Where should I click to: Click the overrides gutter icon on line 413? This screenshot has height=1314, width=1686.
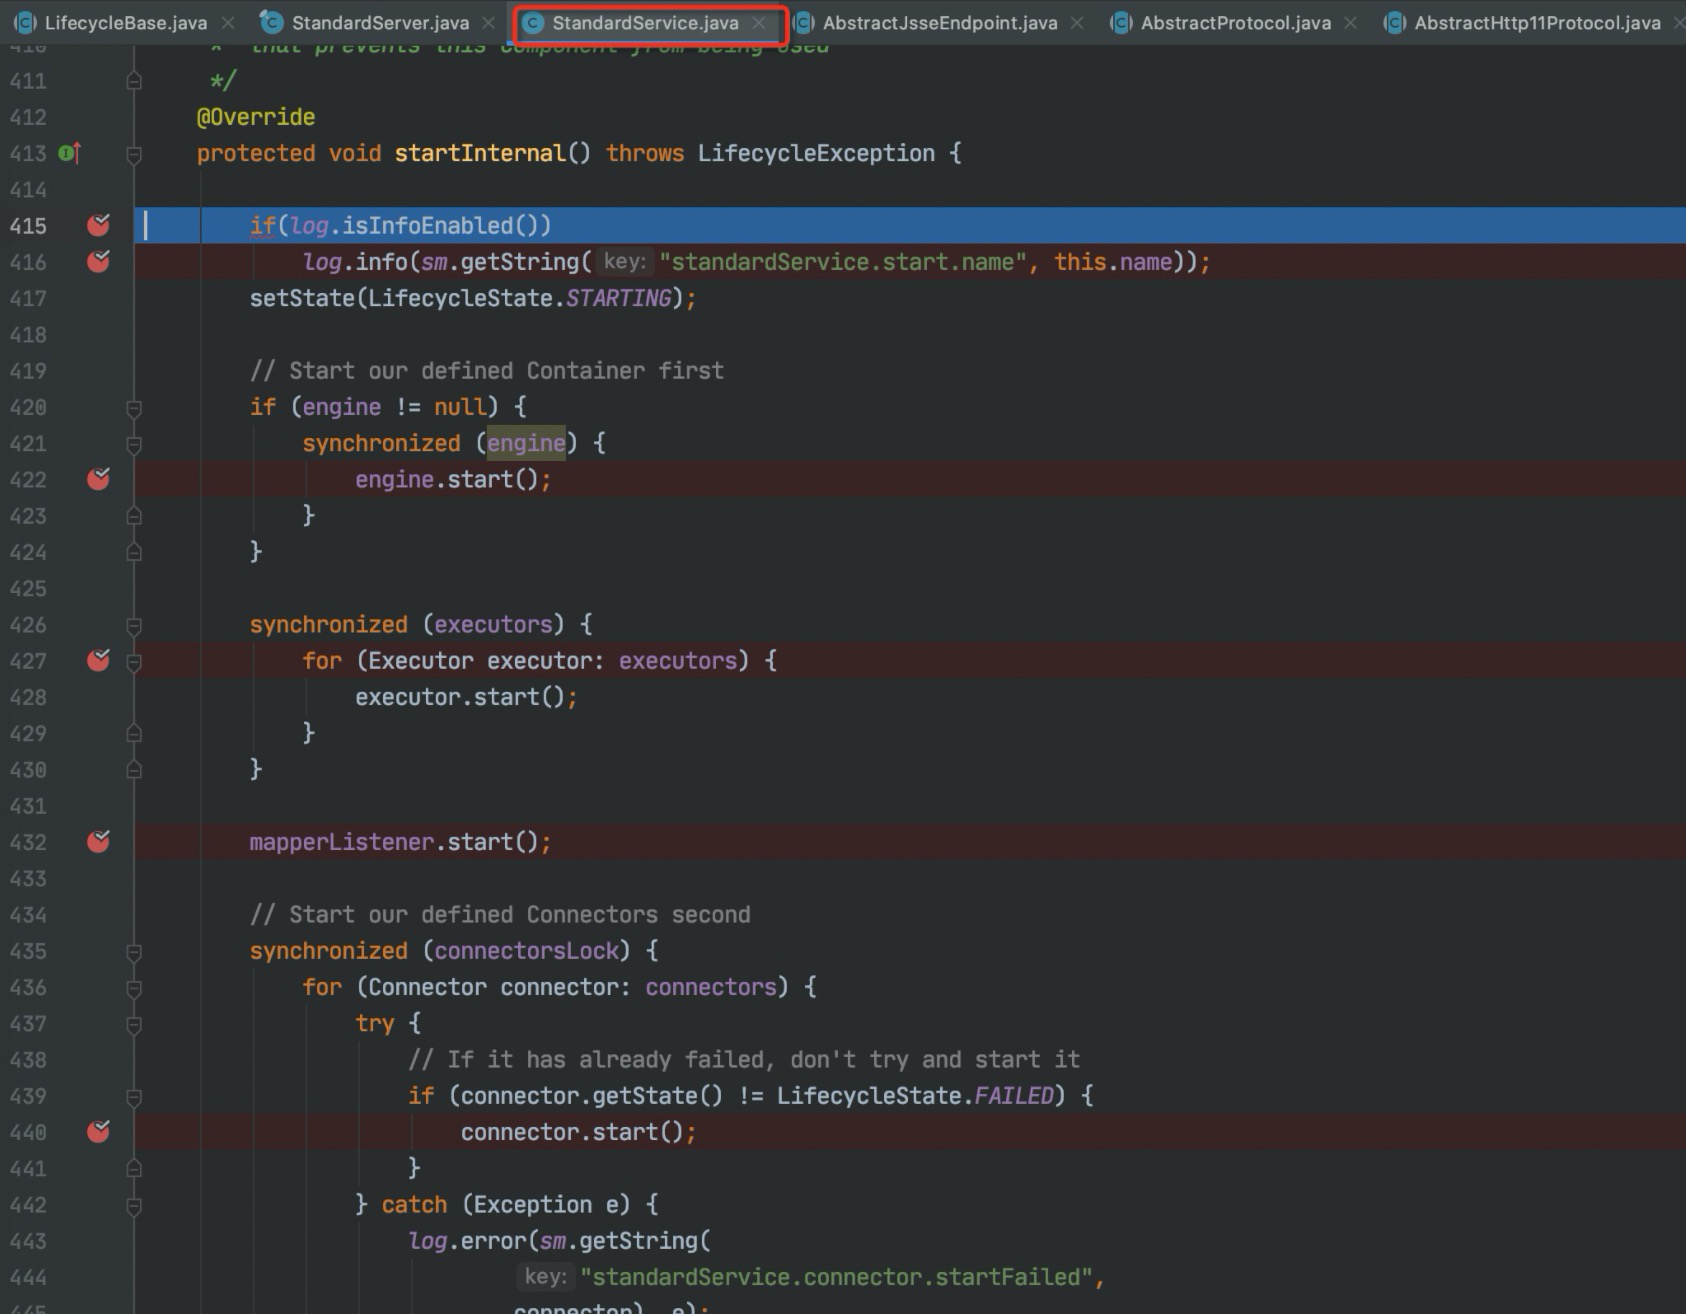coord(69,153)
